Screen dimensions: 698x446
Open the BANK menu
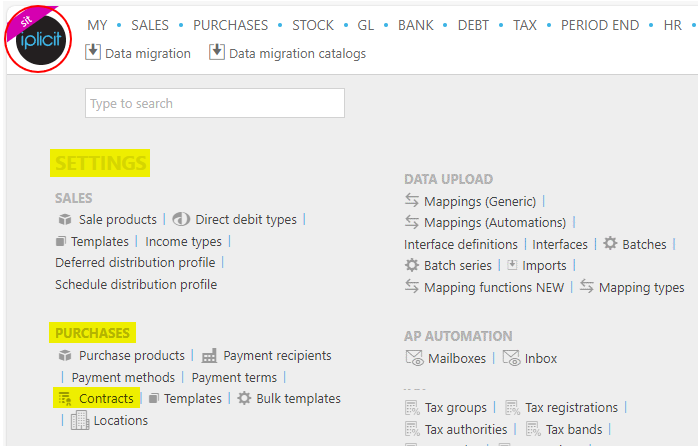416,25
